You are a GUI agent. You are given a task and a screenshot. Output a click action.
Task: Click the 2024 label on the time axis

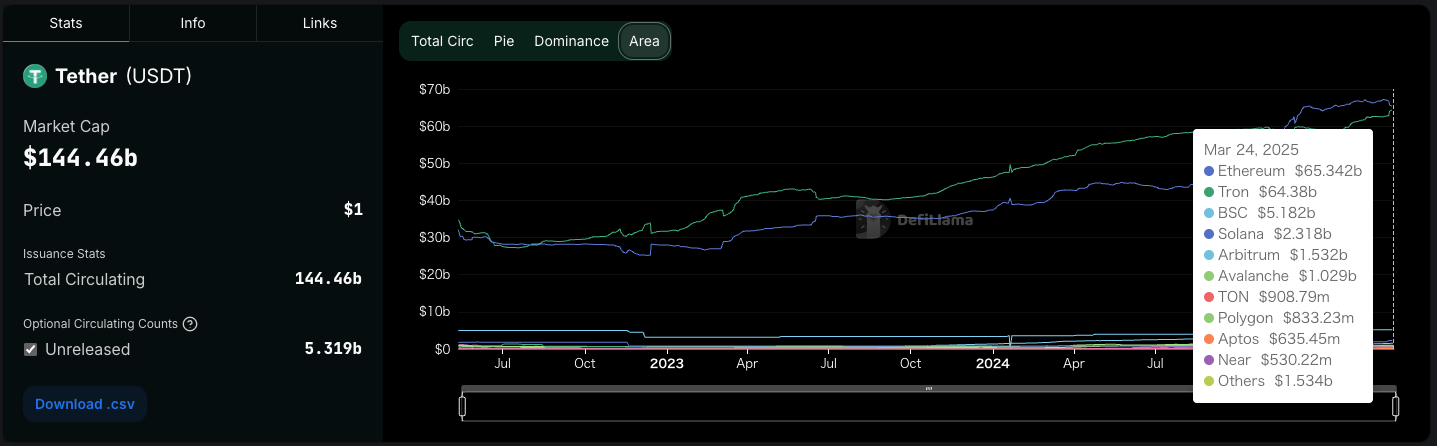[993, 363]
